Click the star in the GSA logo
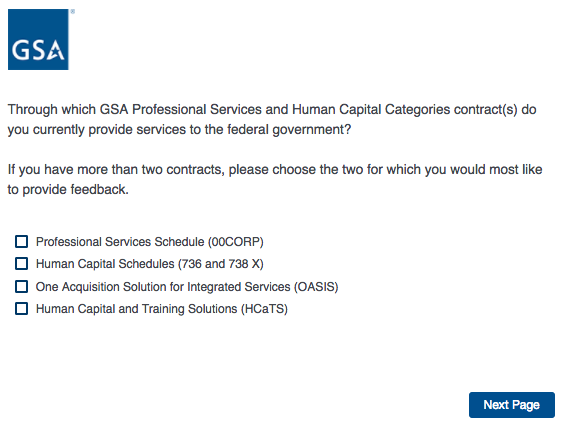 pyautogui.click(x=56, y=52)
